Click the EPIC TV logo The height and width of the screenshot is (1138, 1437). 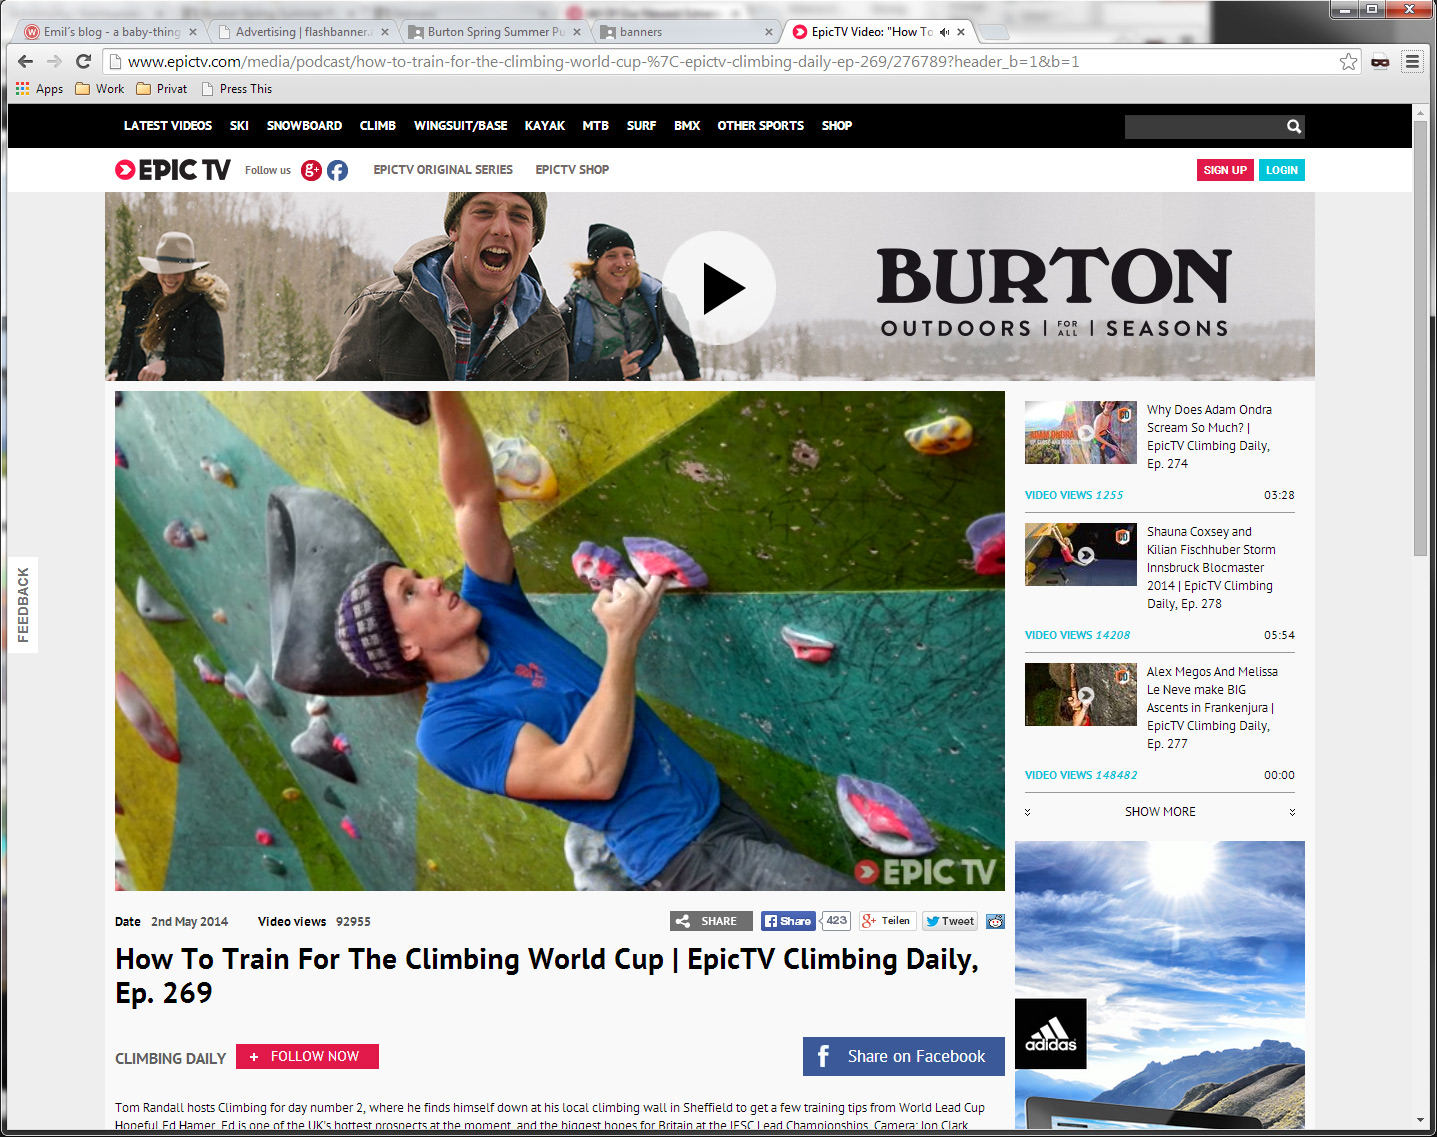point(173,170)
